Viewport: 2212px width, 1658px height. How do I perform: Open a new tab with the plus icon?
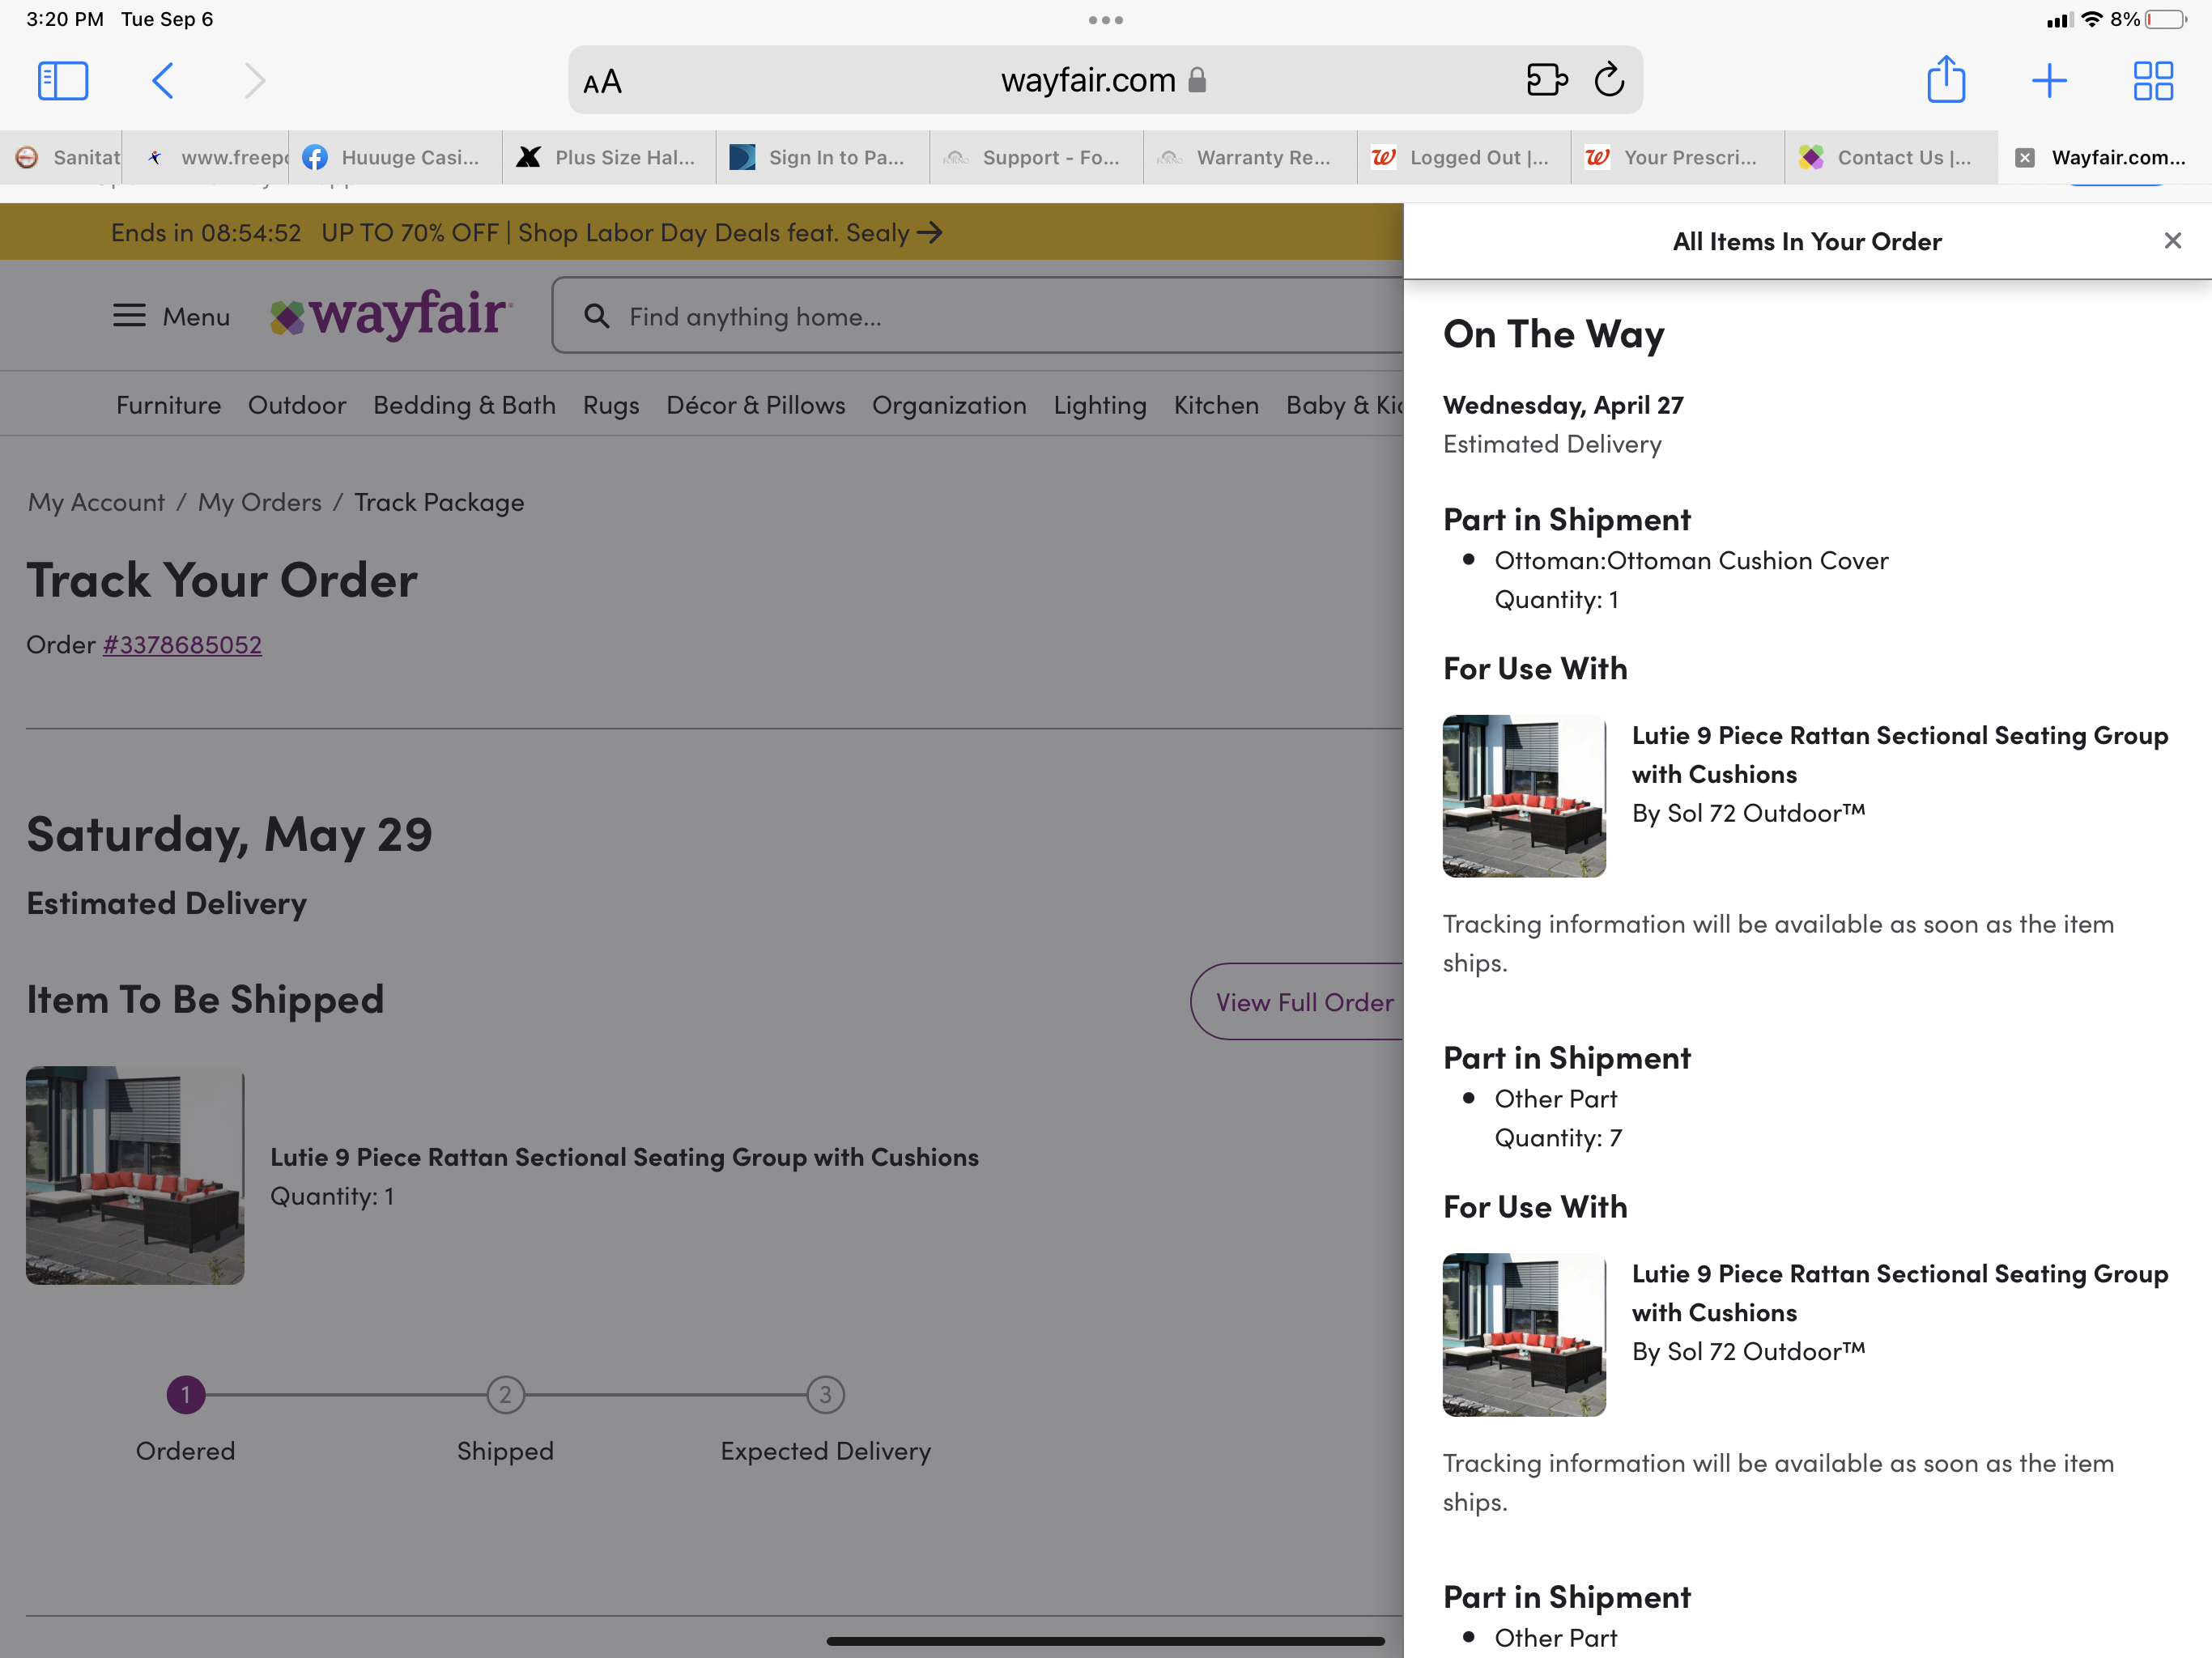pos(2049,80)
